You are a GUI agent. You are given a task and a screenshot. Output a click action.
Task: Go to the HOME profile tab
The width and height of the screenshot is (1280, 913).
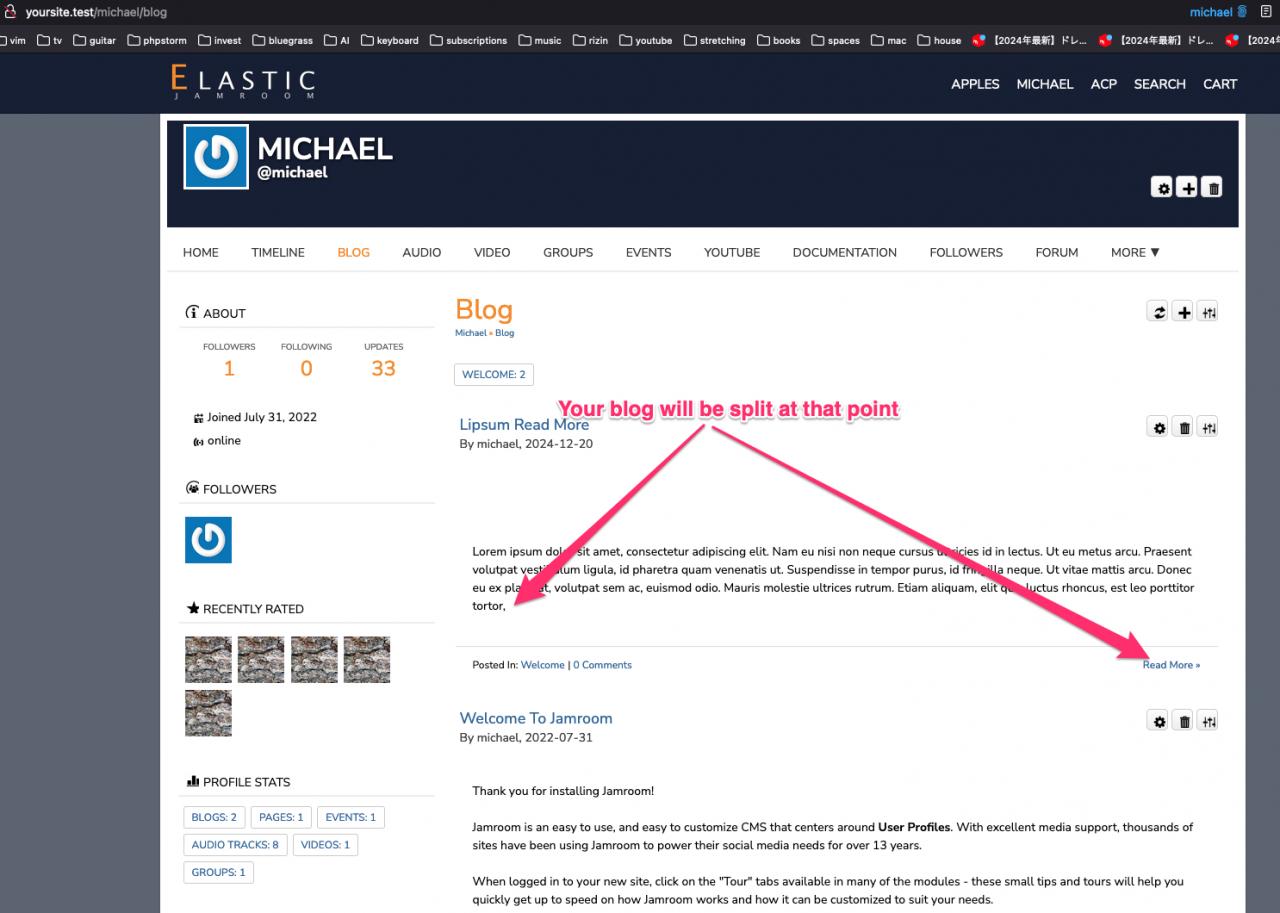tap(201, 252)
